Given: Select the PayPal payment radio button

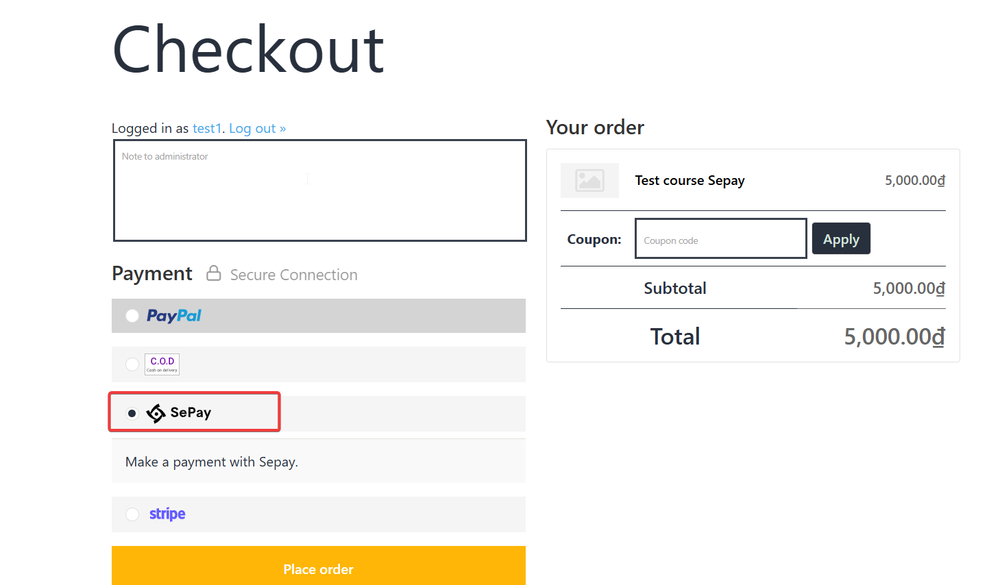Looking at the screenshot, I should coord(132,316).
